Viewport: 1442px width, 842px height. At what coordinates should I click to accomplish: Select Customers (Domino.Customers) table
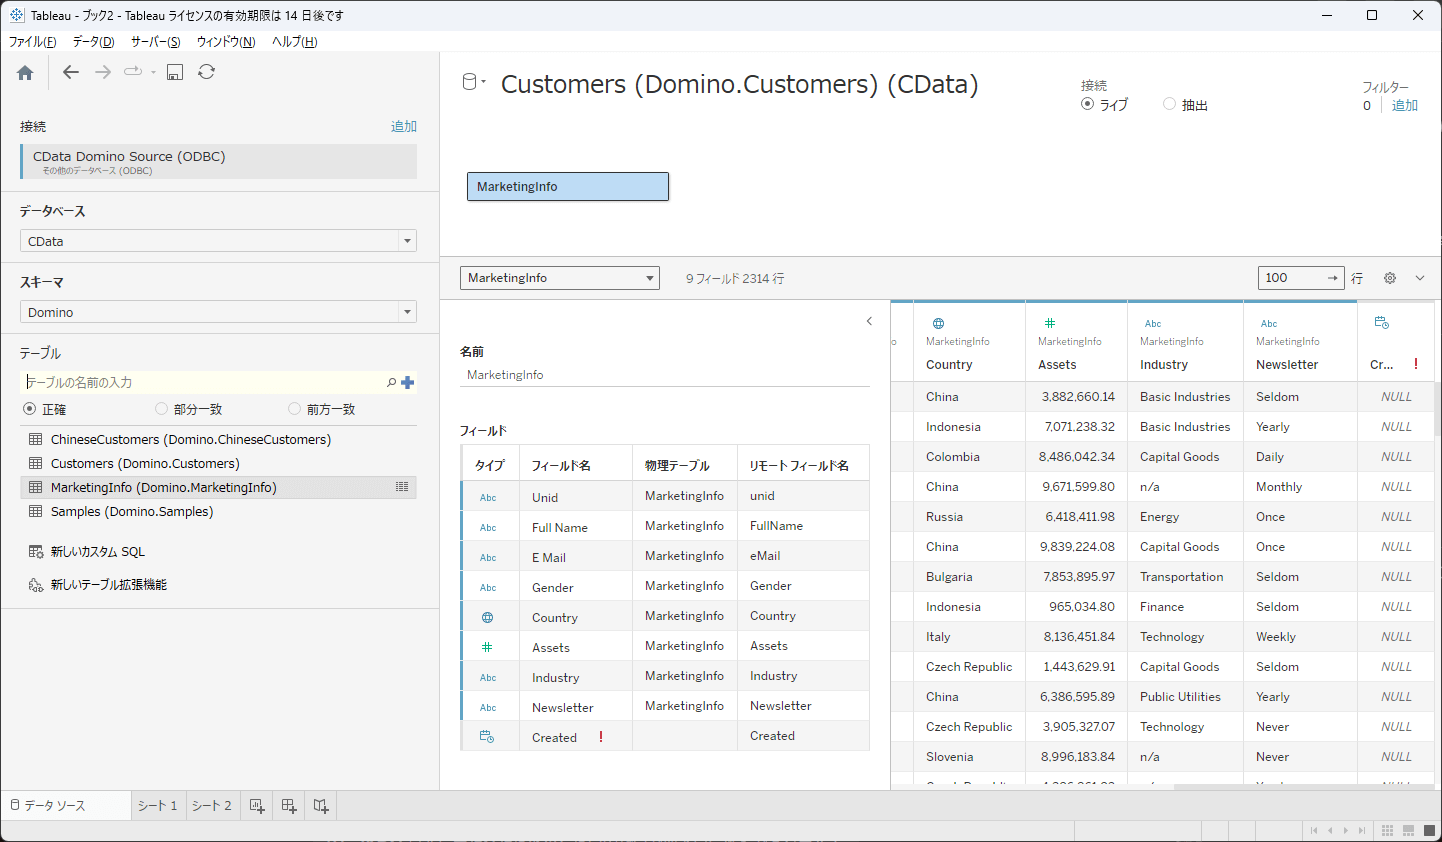(x=218, y=463)
